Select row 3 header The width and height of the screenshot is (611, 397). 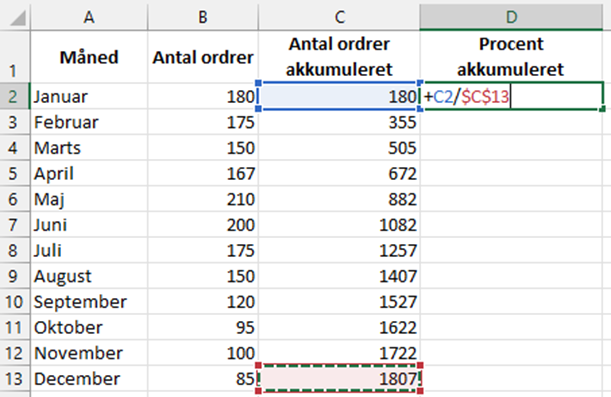point(15,122)
